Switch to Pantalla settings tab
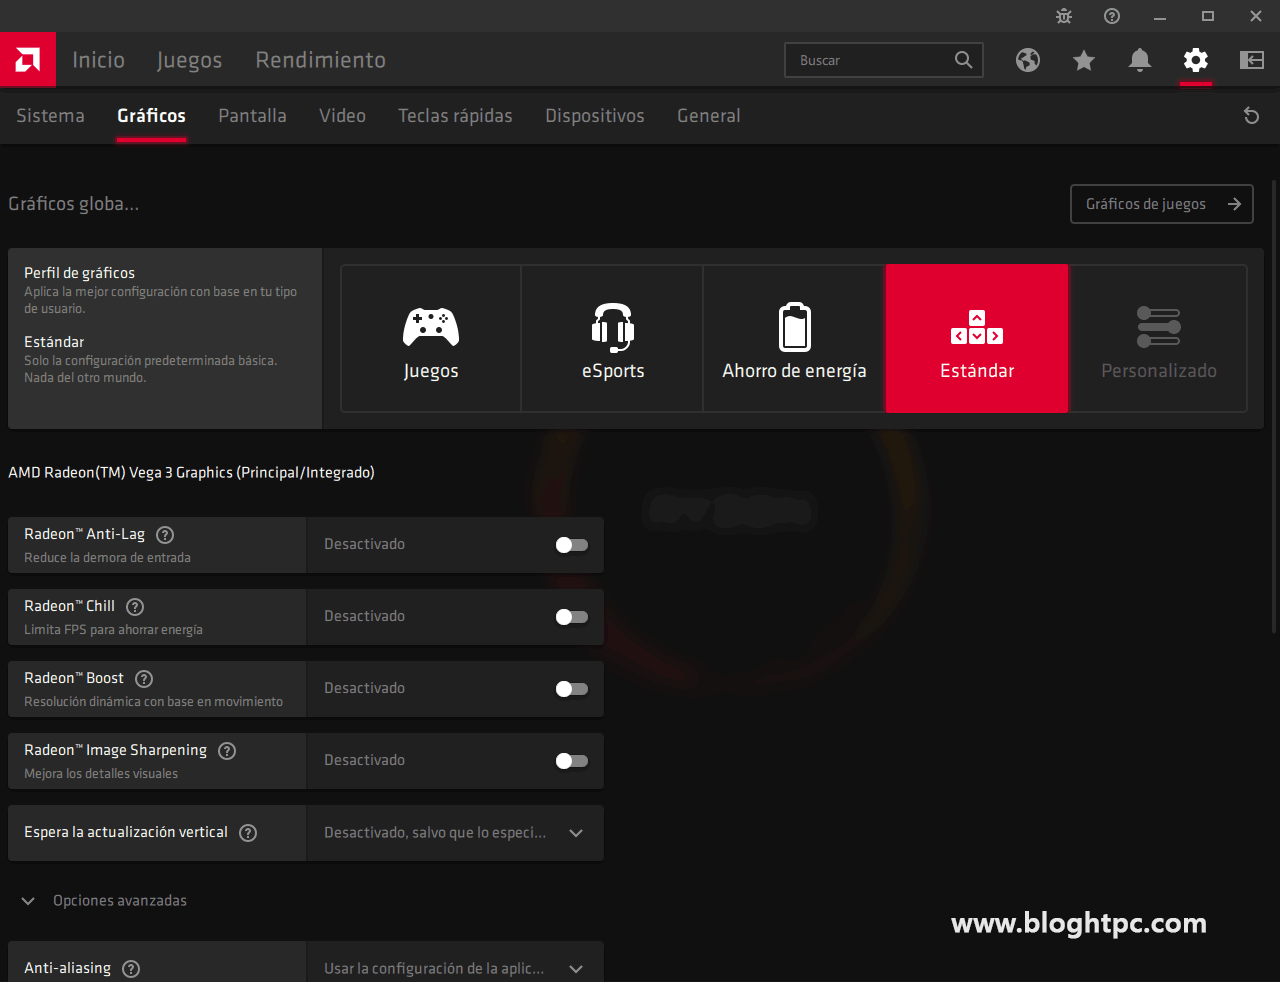 252,116
